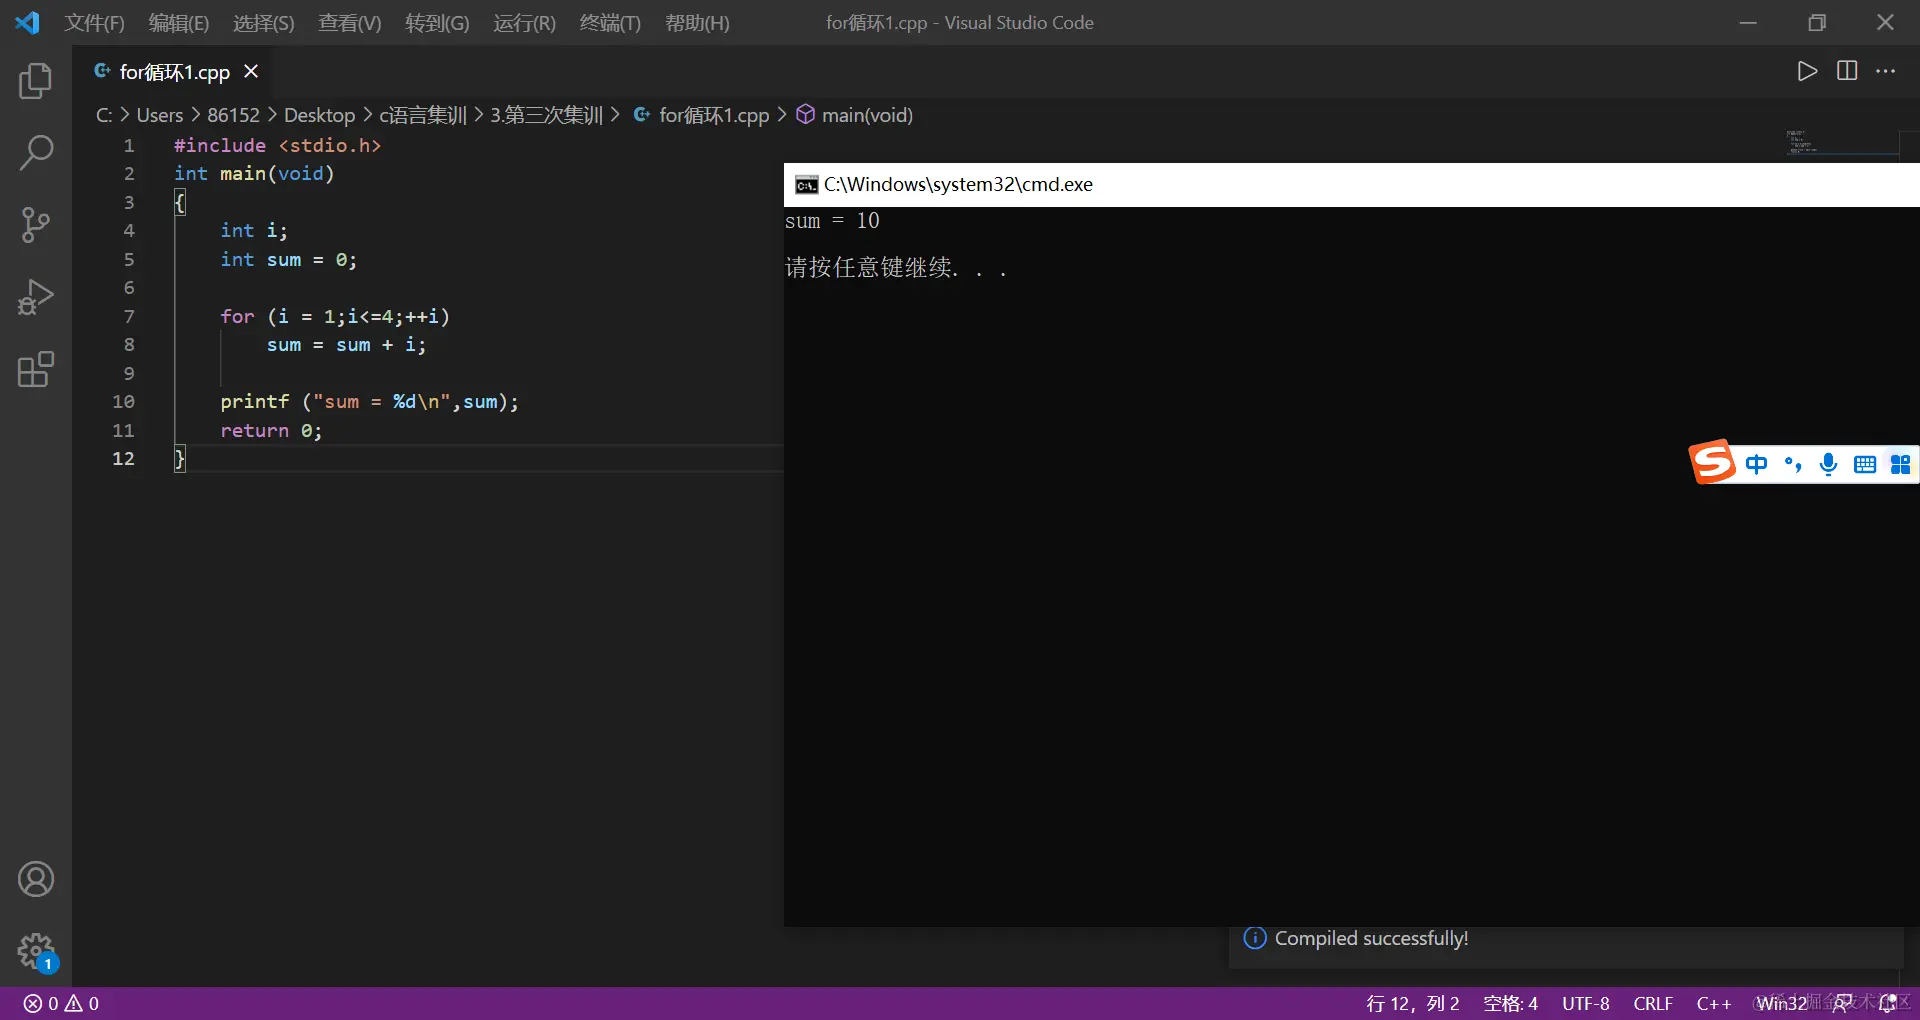Screen dimensions: 1920x1020
Task: Click the Sogou voice input microphone
Action: 1829,464
